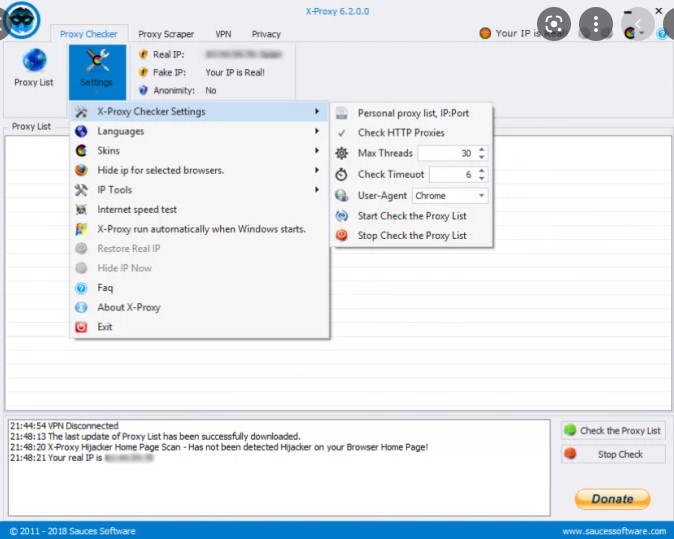Click the About X-Proxy info icon
This screenshot has height=539, width=674.
81,307
